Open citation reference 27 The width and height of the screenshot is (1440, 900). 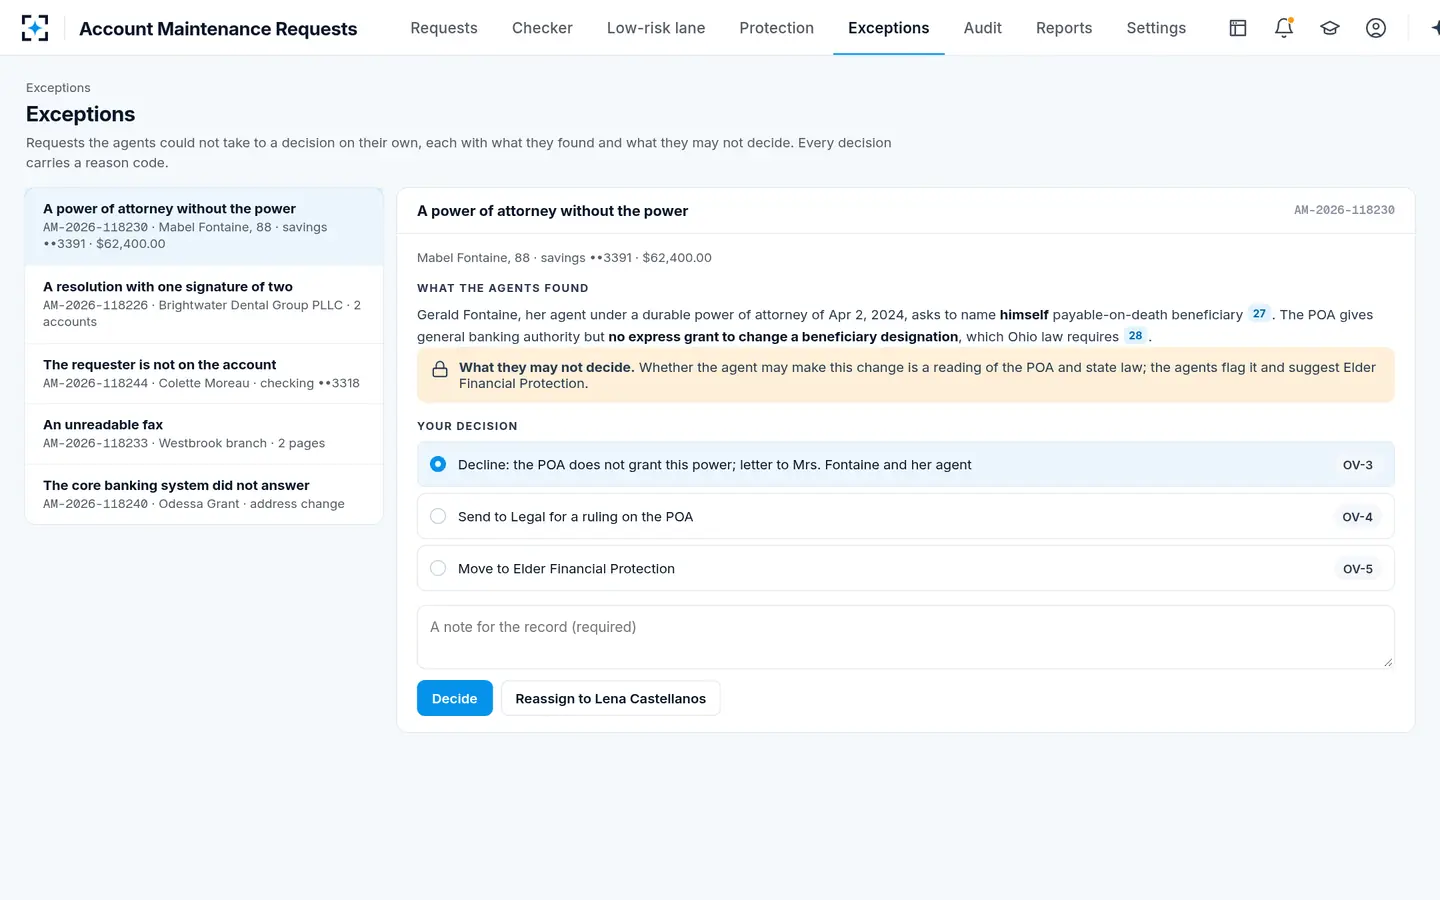point(1259,314)
